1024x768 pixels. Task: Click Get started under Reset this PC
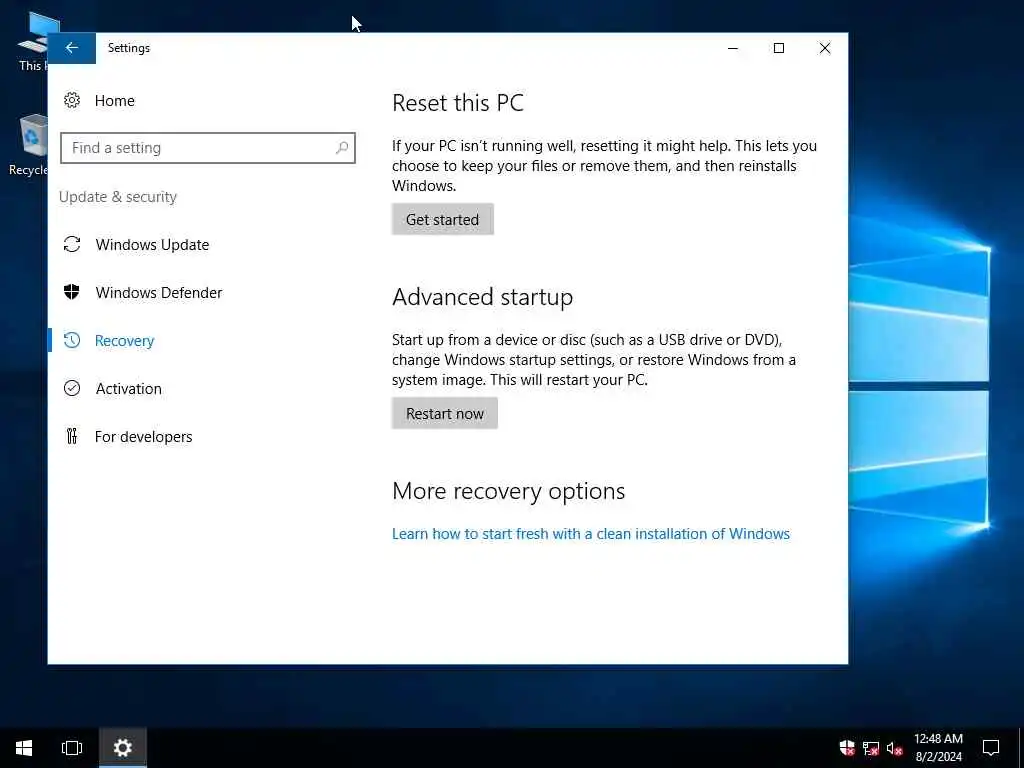(443, 219)
